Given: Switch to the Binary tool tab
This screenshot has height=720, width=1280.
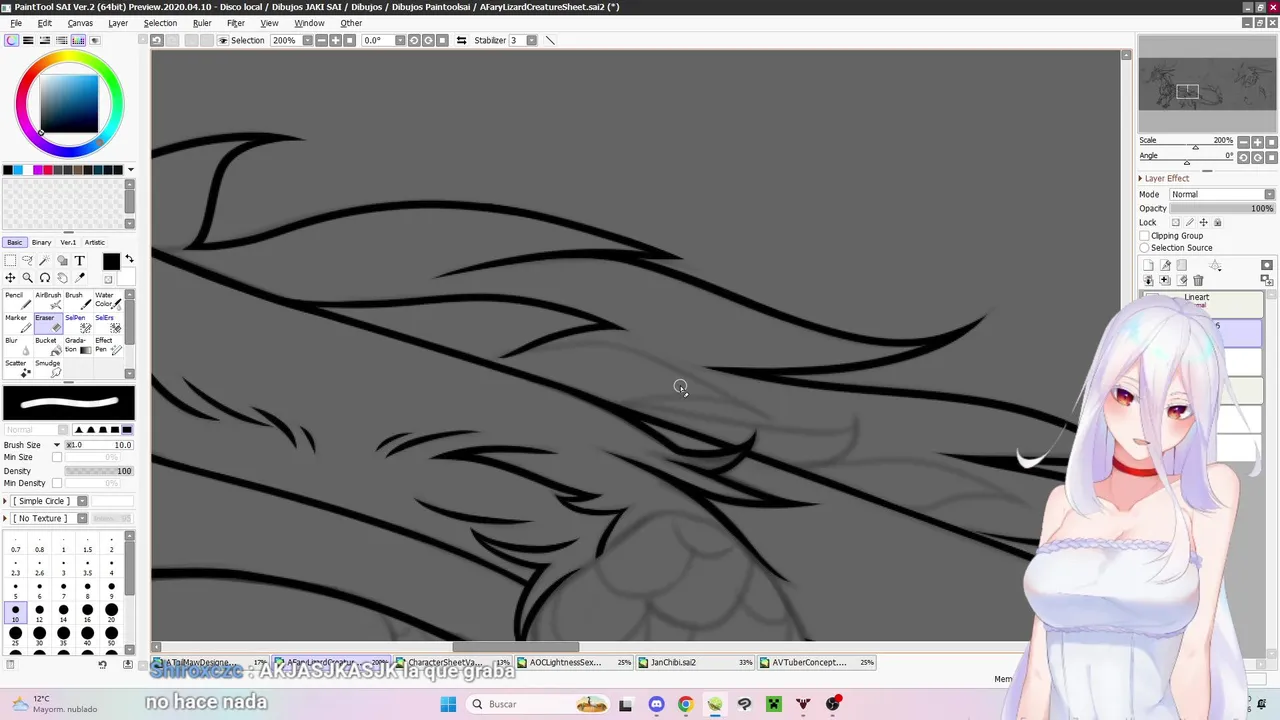Looking at the screenshot, I should pos(41,242).
